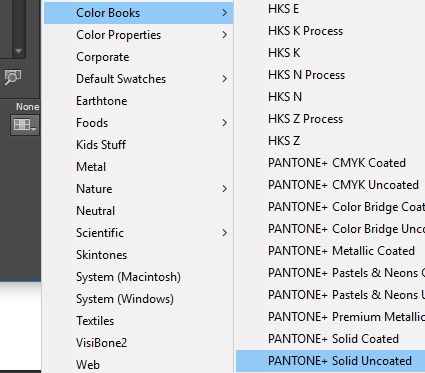Expand Default Swatches submenu arrow
Image resolution: width=425 pixels, height=373 pixels.
pyautogui.click(x=225, y=79)
